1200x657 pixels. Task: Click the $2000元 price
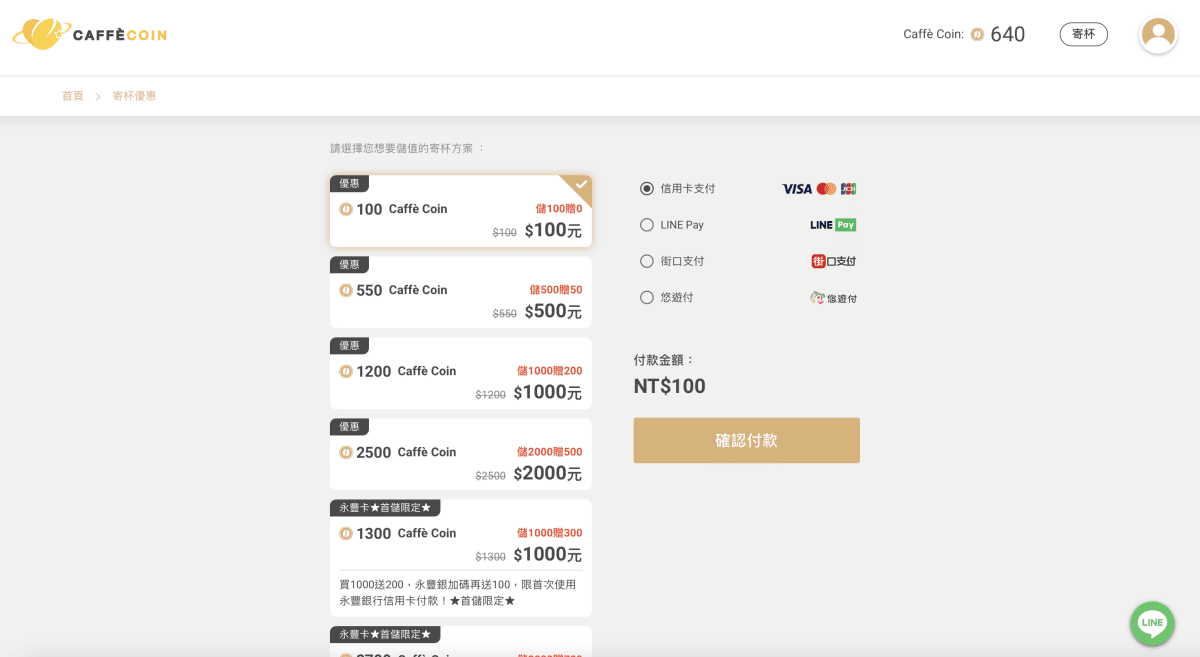pyautogui.click(x=547, y=473)
